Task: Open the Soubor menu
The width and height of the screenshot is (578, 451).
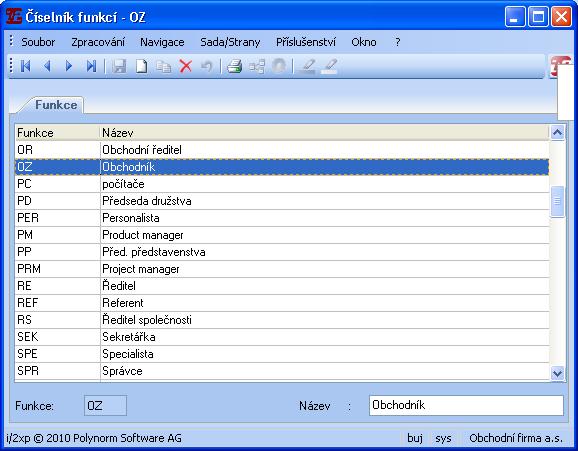Action: click(38, 42)
